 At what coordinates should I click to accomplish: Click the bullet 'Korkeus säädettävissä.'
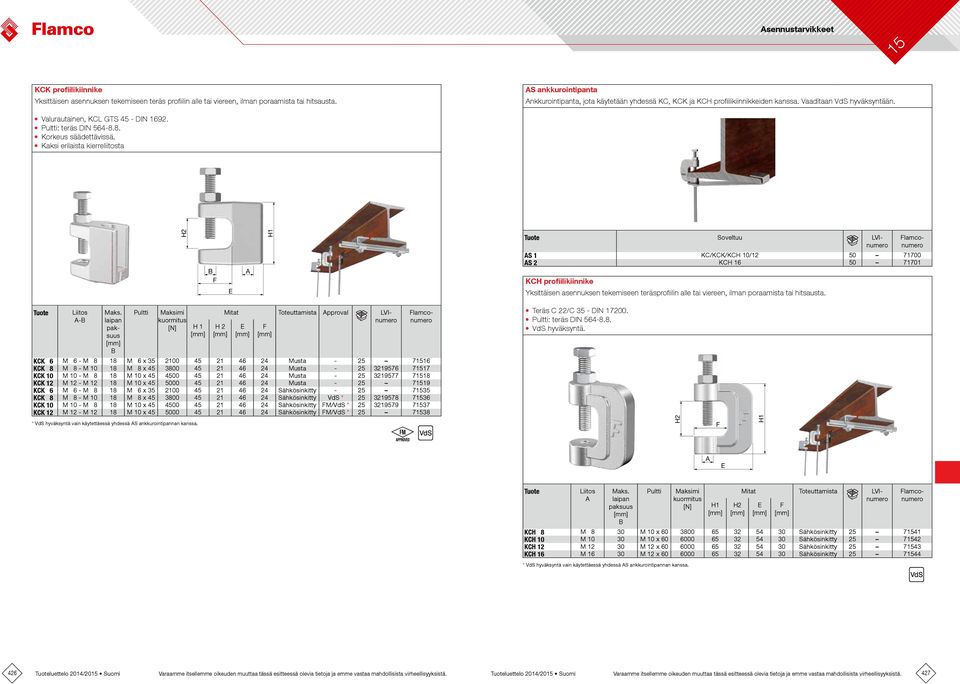pyautogui.click(x=78, y=137)
